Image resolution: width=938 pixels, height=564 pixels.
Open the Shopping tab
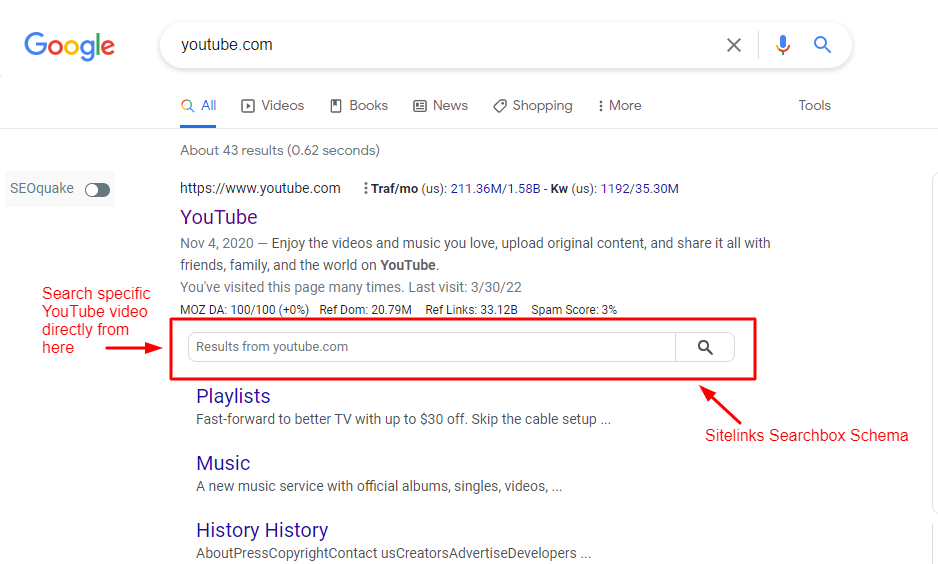[532, 106]
